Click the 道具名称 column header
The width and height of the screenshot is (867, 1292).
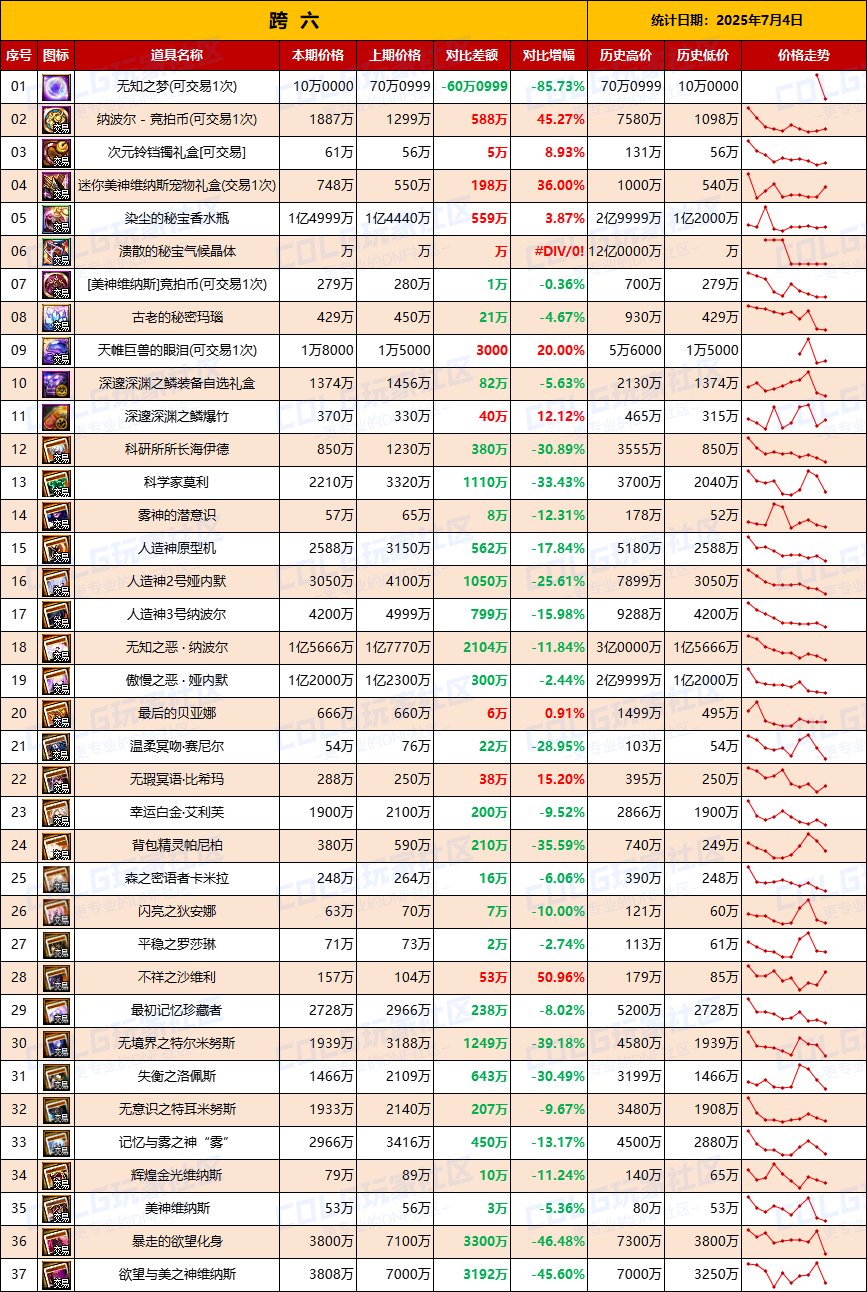[x=177, y=55]
